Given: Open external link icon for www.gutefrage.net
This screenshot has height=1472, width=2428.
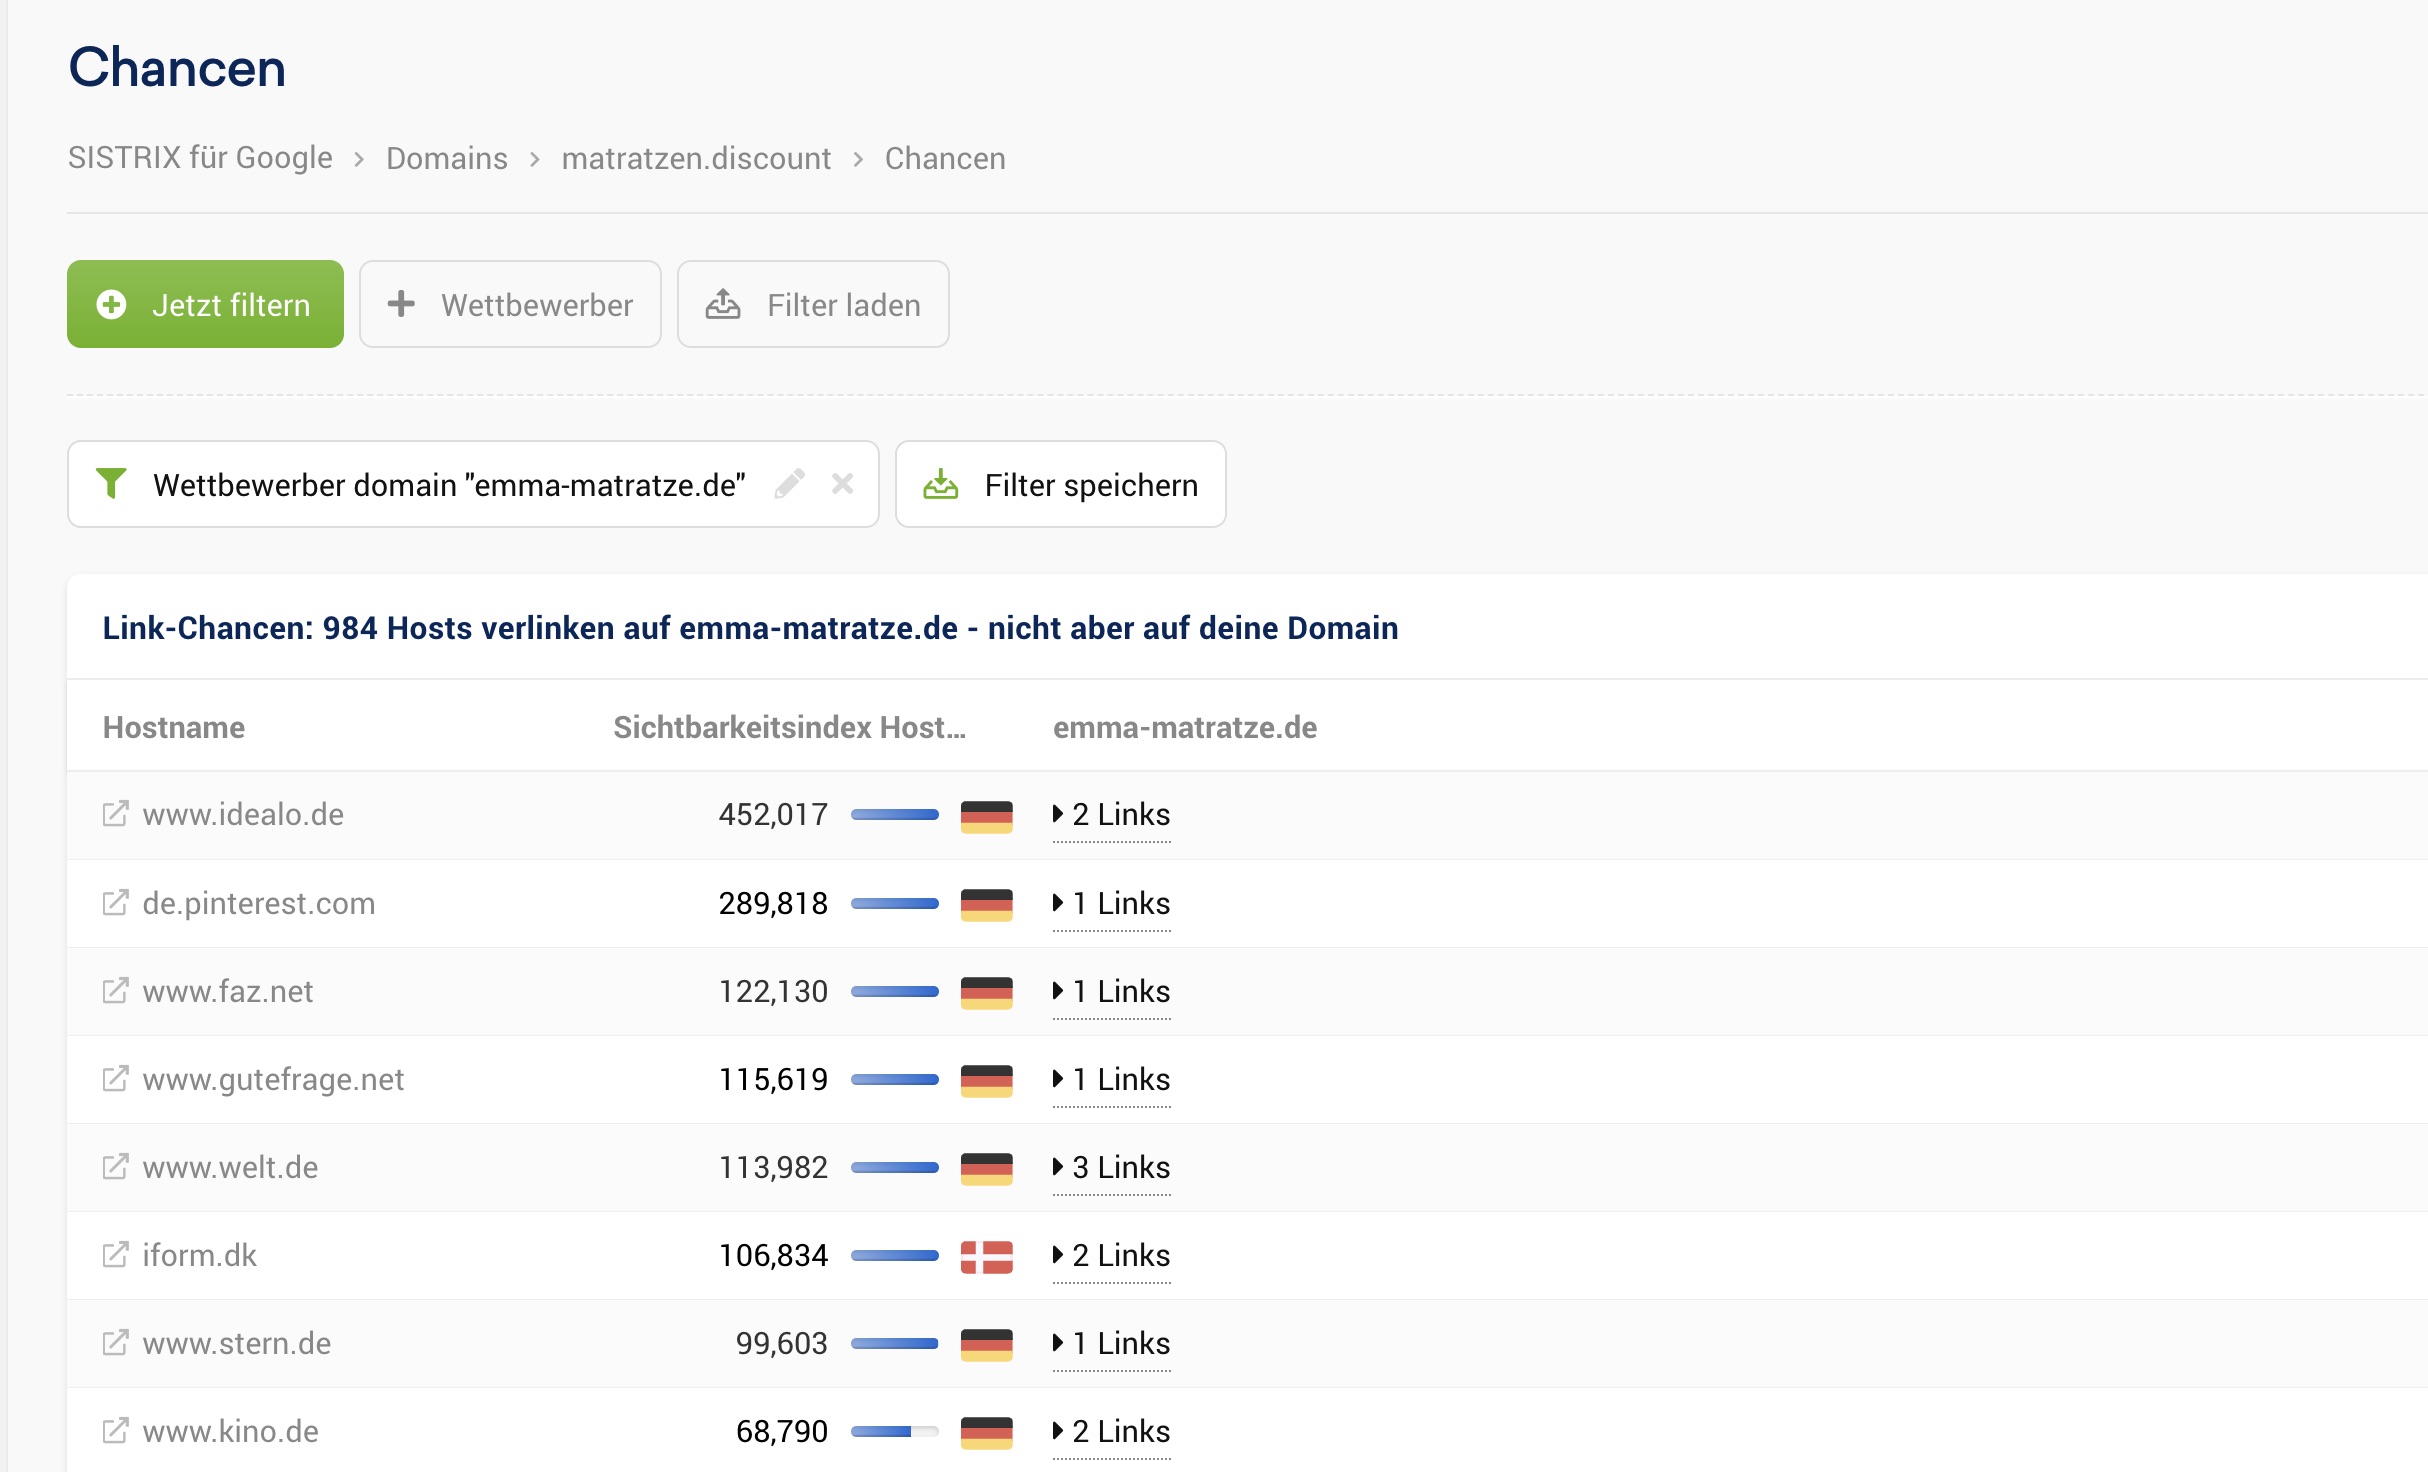Looking at the screenshot, I should click(115, 1079).
